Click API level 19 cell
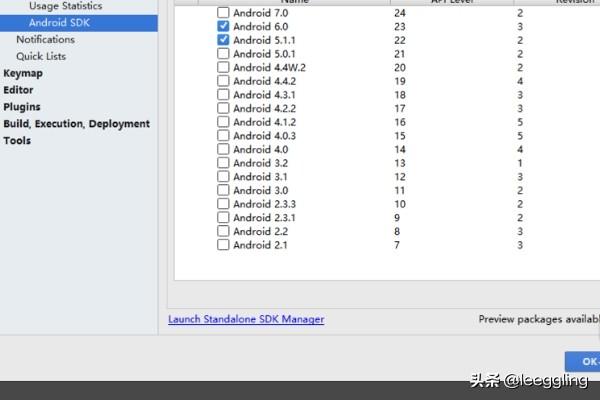This screenshot has width=600, height=400. [400, 81]
